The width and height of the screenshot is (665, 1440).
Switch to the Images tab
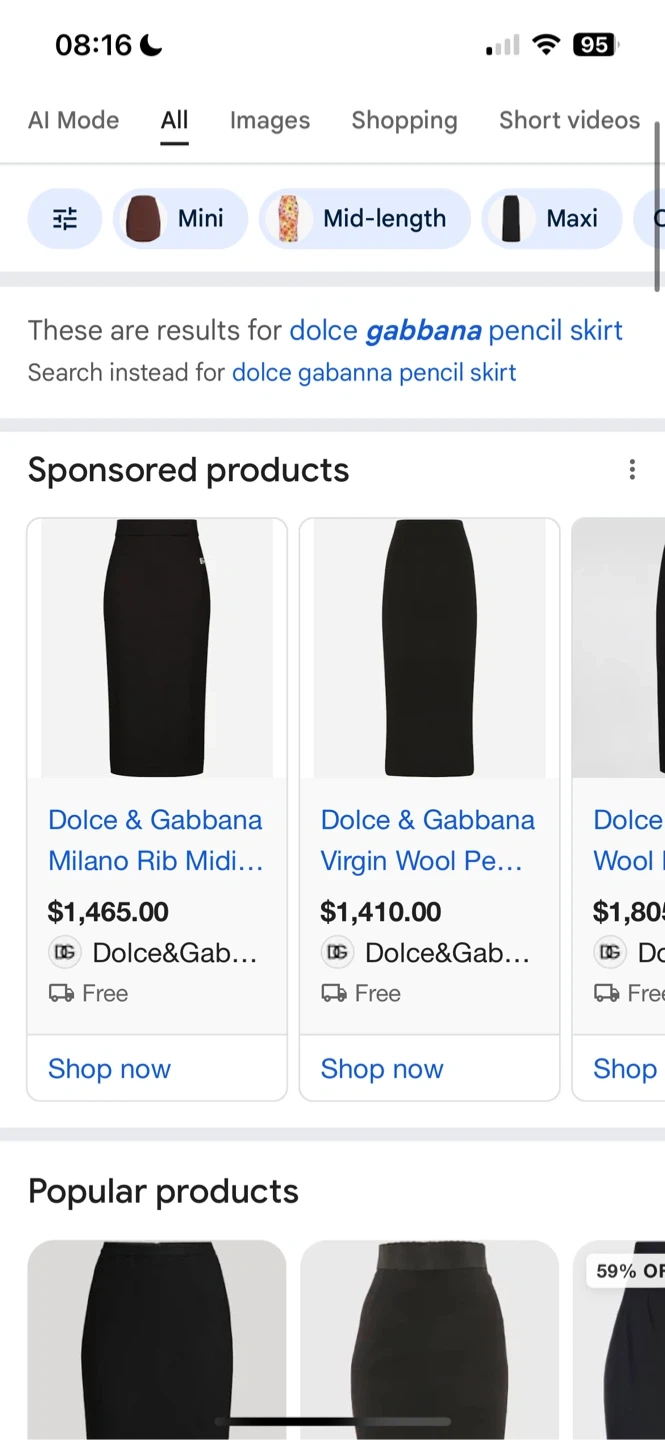coord(270,121)
